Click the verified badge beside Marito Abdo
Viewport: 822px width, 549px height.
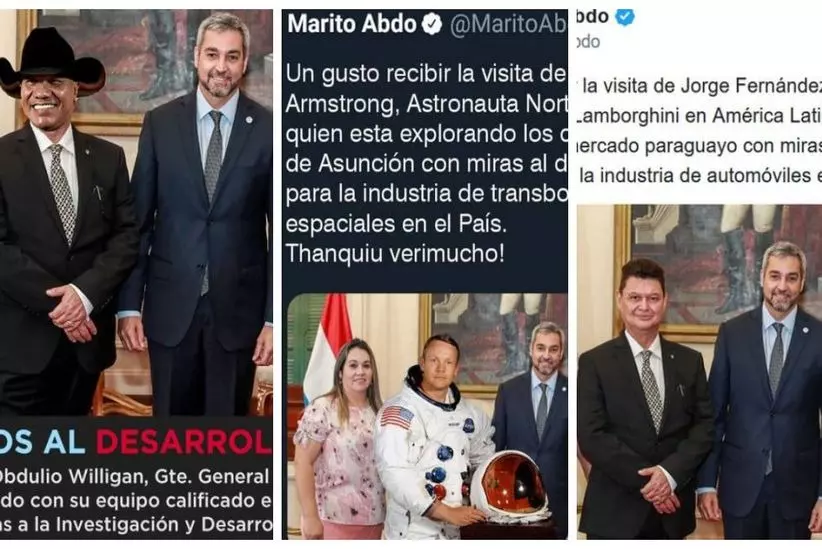432,25
